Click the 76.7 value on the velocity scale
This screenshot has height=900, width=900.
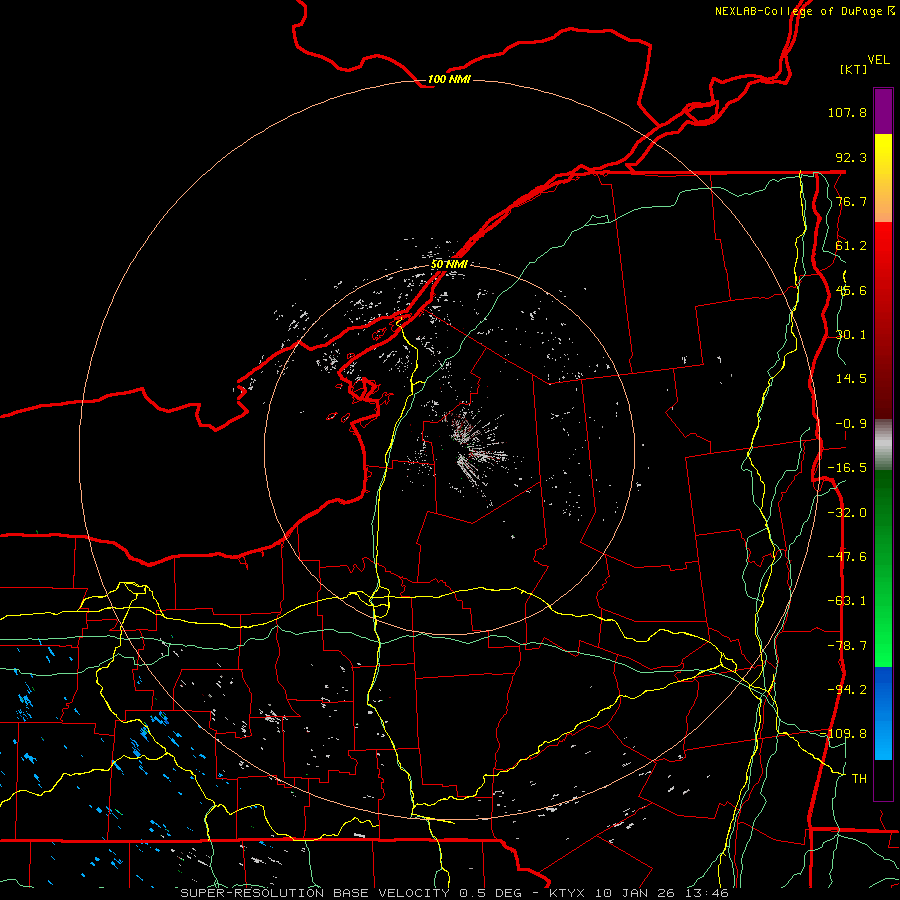pyautogui.click(x=851, y=201)
